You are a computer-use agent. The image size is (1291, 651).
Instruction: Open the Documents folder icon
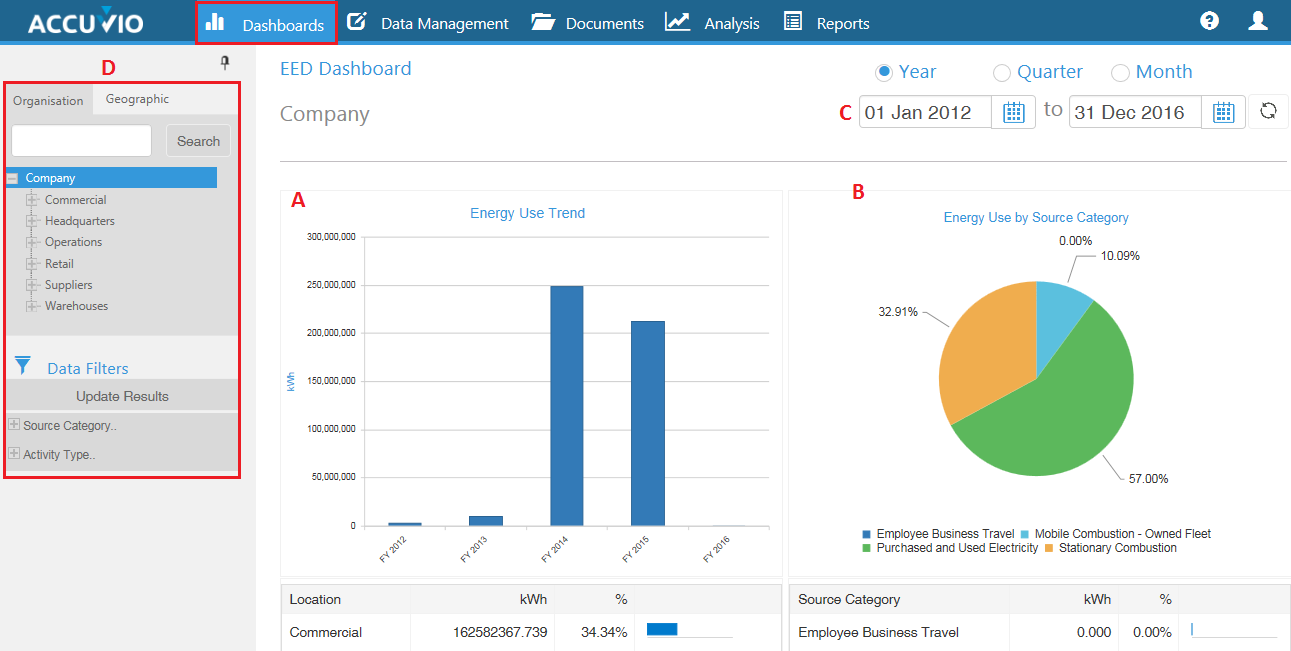(541, 22)
